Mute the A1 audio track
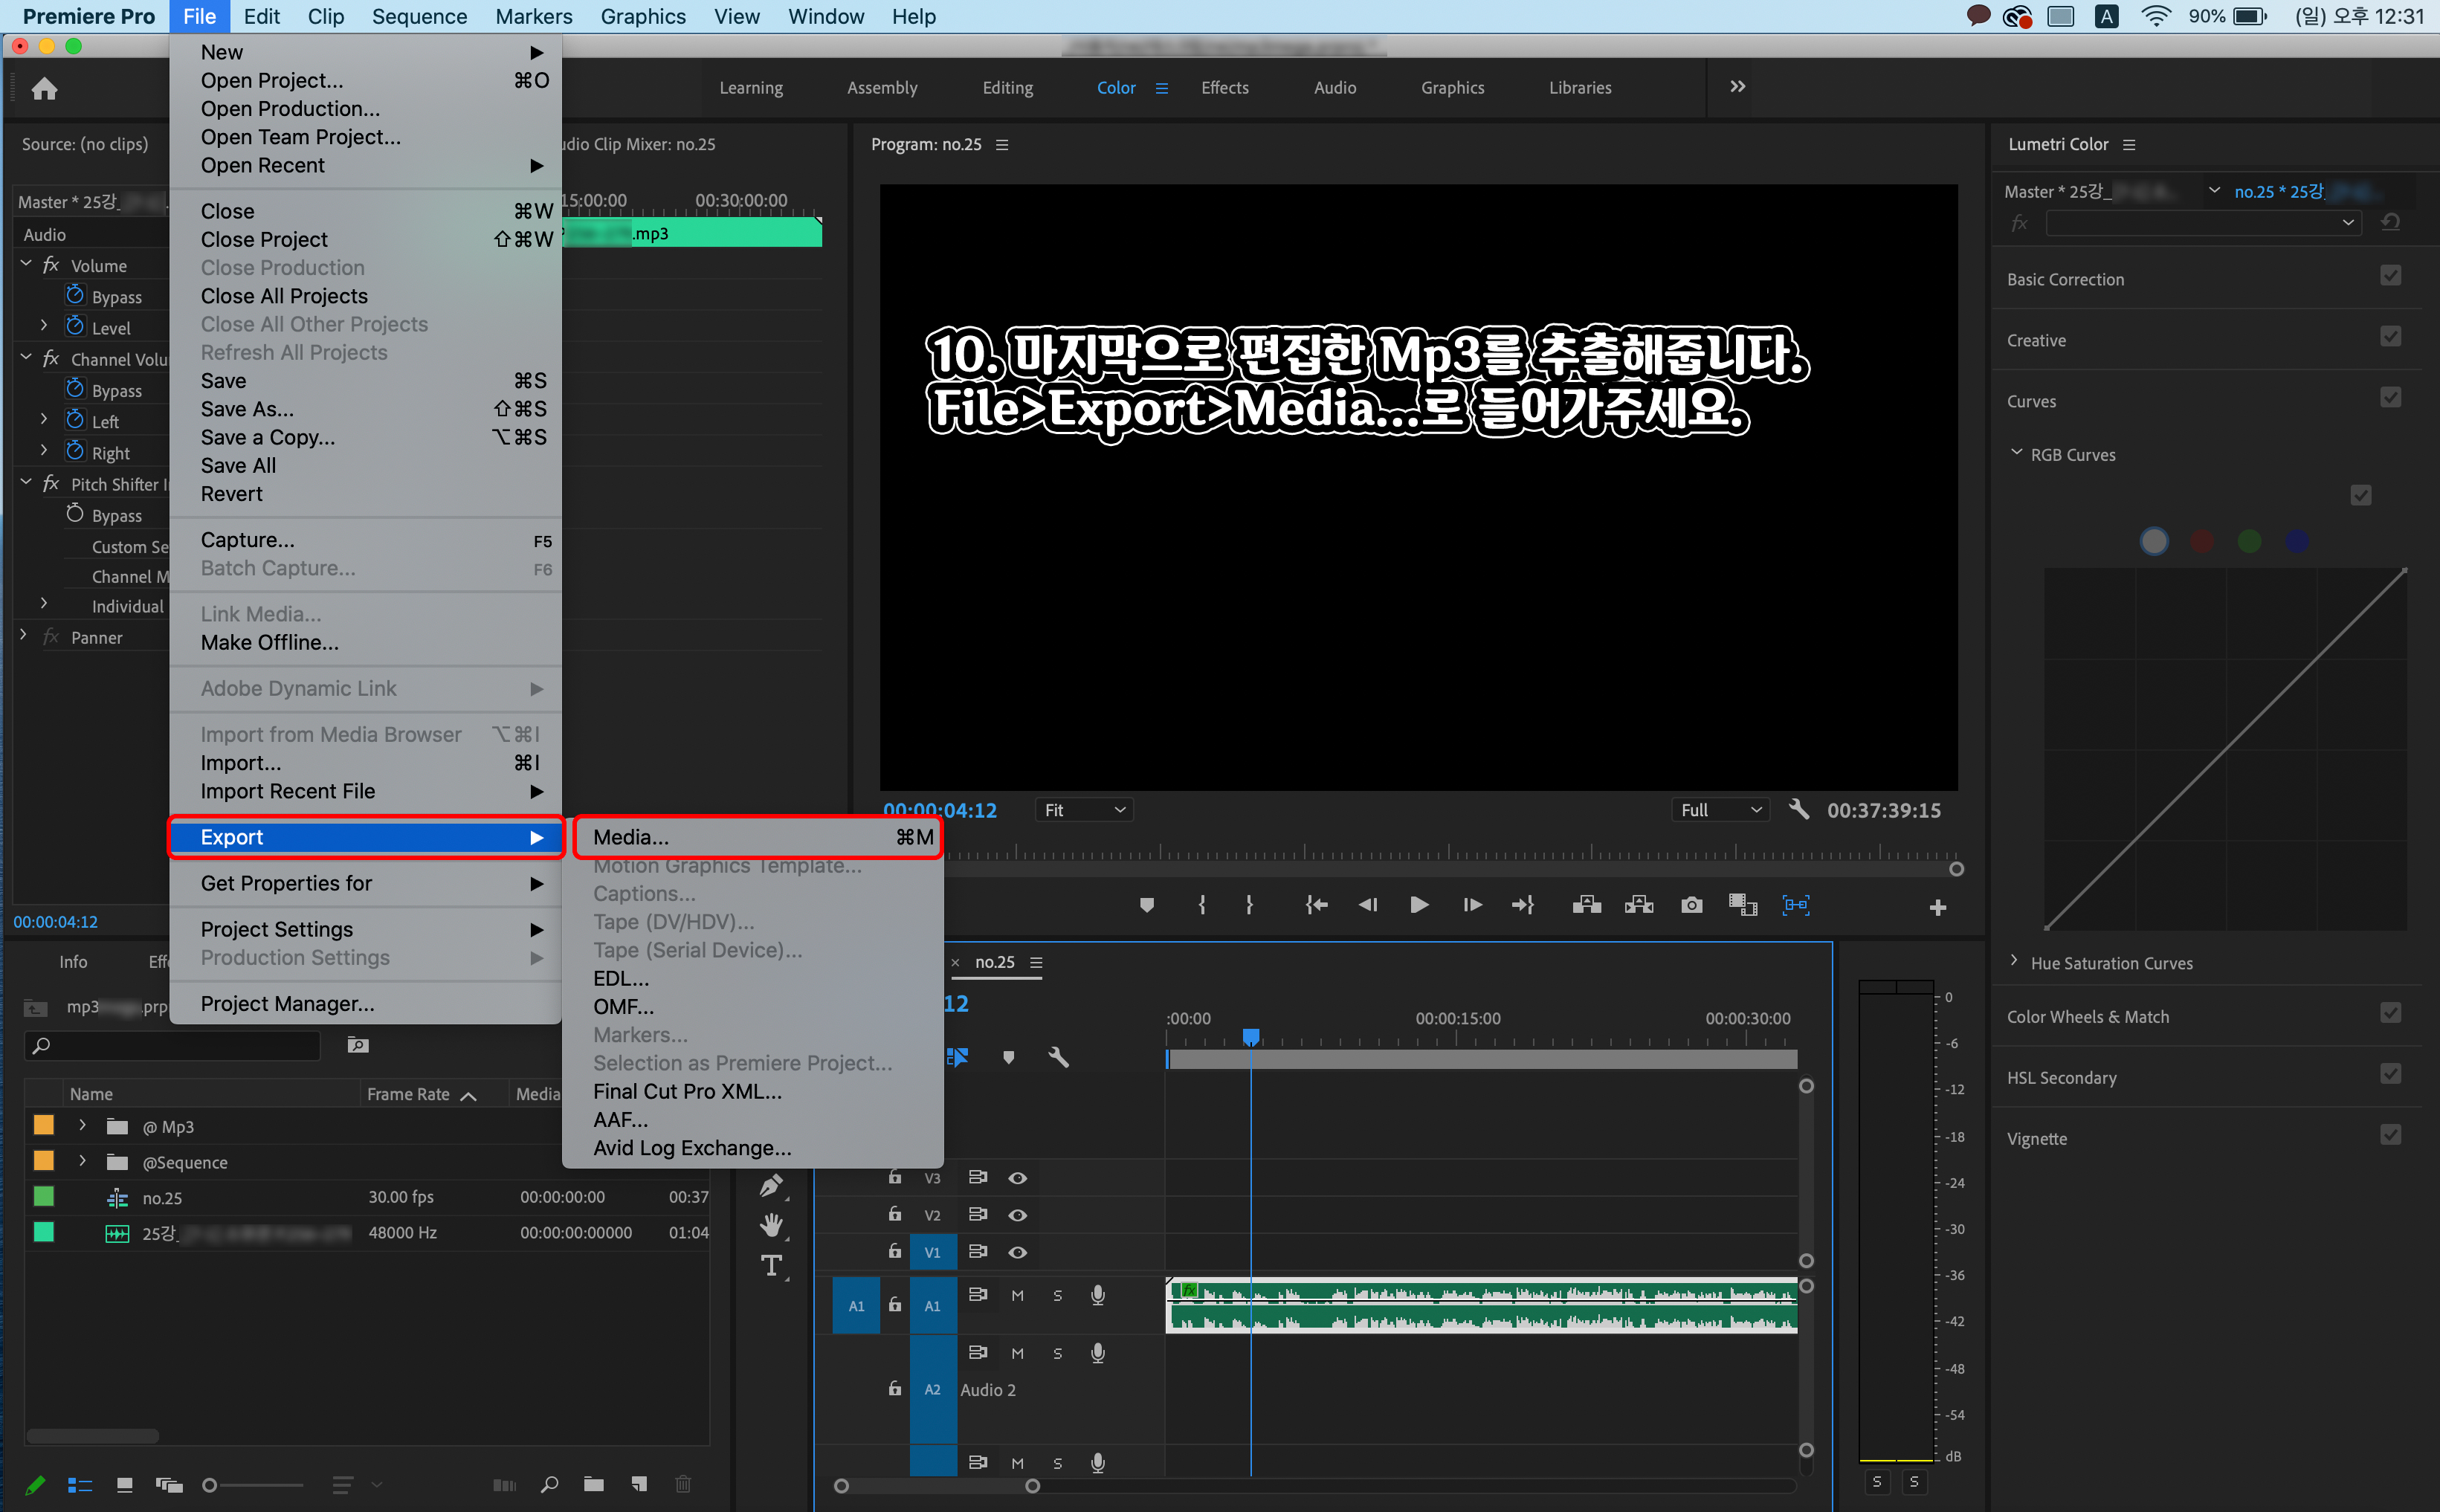The height and width of the screenshot is (1512, 2440). (x=1017, y=1295)
